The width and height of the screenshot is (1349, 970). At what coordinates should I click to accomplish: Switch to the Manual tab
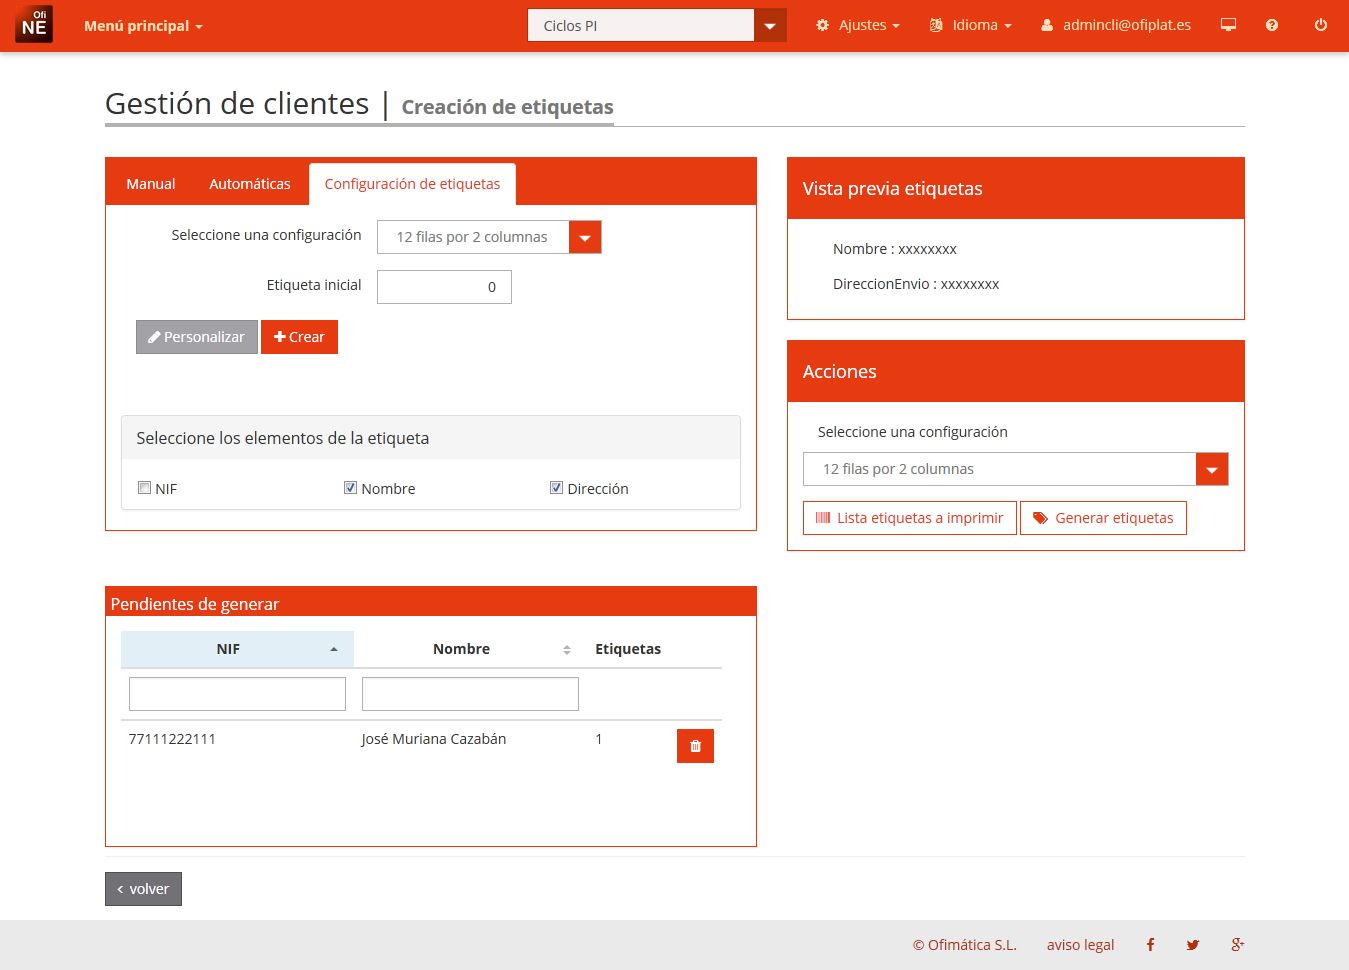[151, 184]
